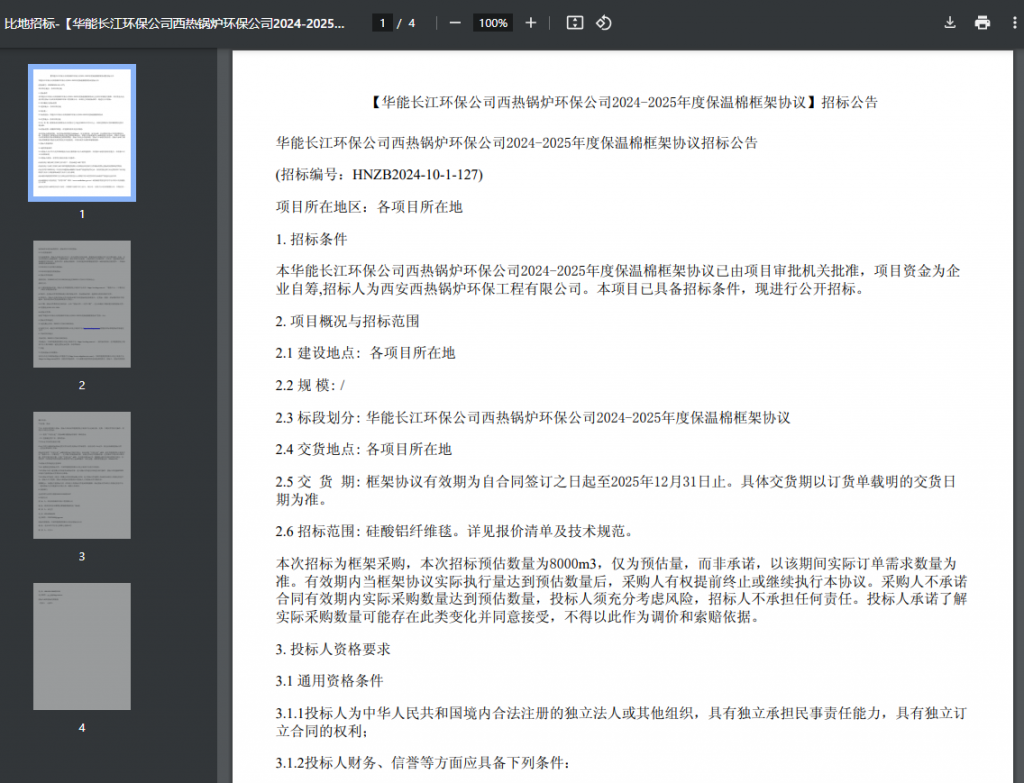Zoom out with the minus button
Screen dimensions: 1024x783
point(455,23)
